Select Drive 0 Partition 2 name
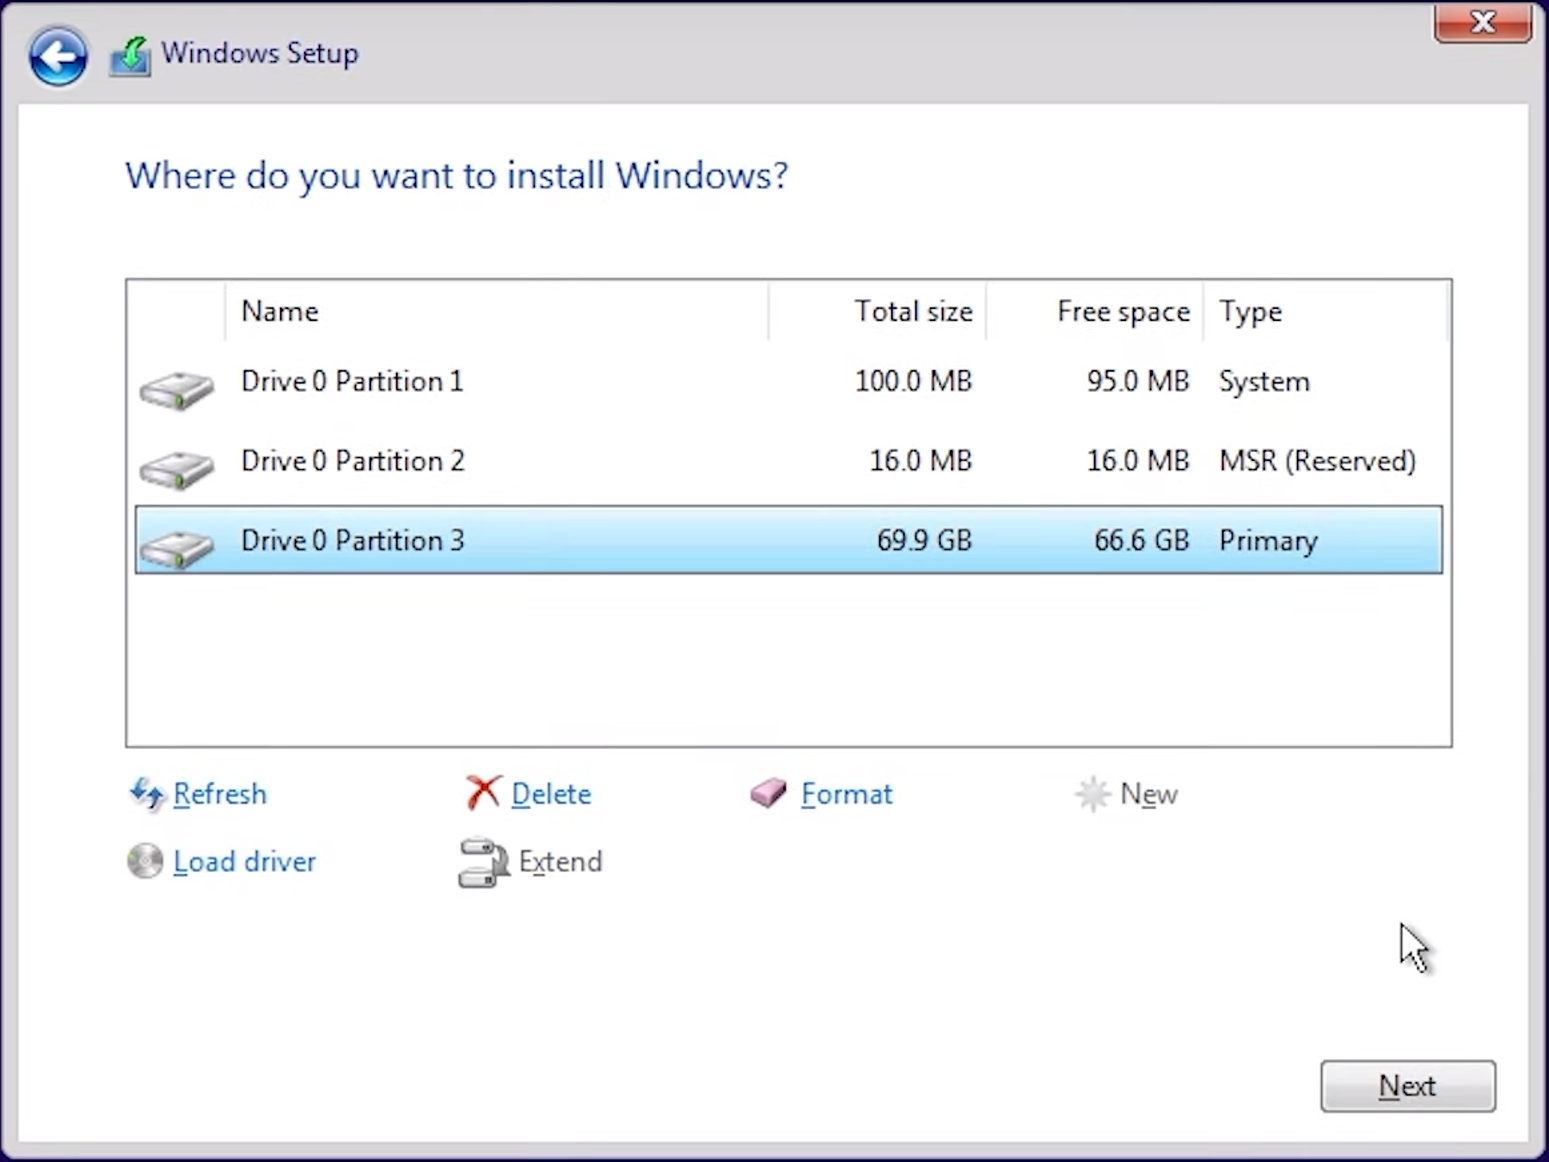 pyautogui.click(x=352, y=461)
